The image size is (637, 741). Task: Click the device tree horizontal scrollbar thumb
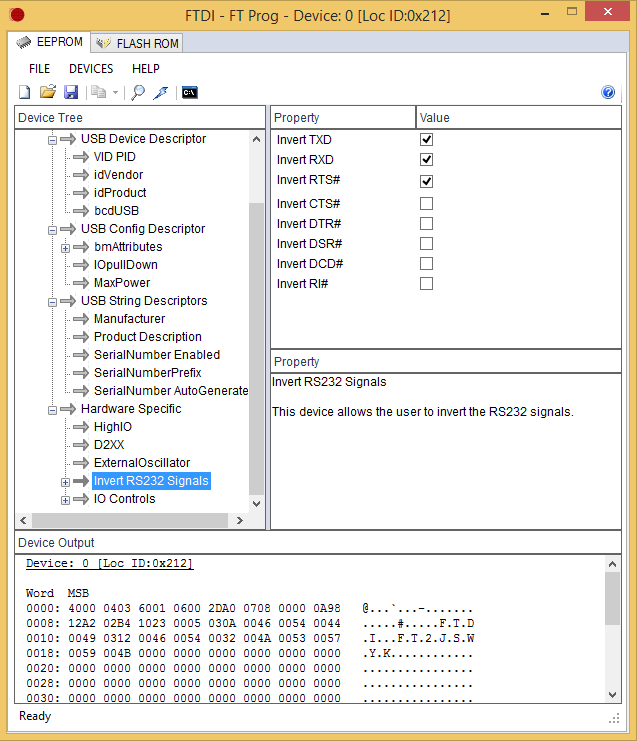click(x=130, y=520)
